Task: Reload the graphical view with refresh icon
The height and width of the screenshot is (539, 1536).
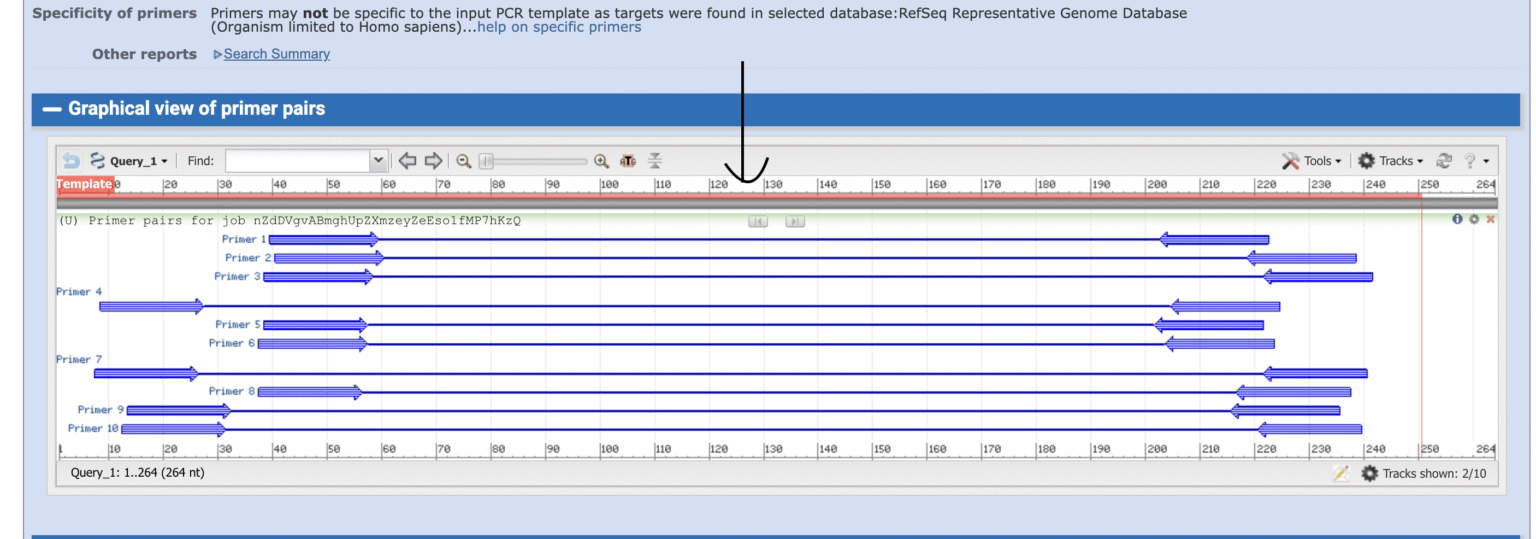Action: click(x=1444, y=161)
